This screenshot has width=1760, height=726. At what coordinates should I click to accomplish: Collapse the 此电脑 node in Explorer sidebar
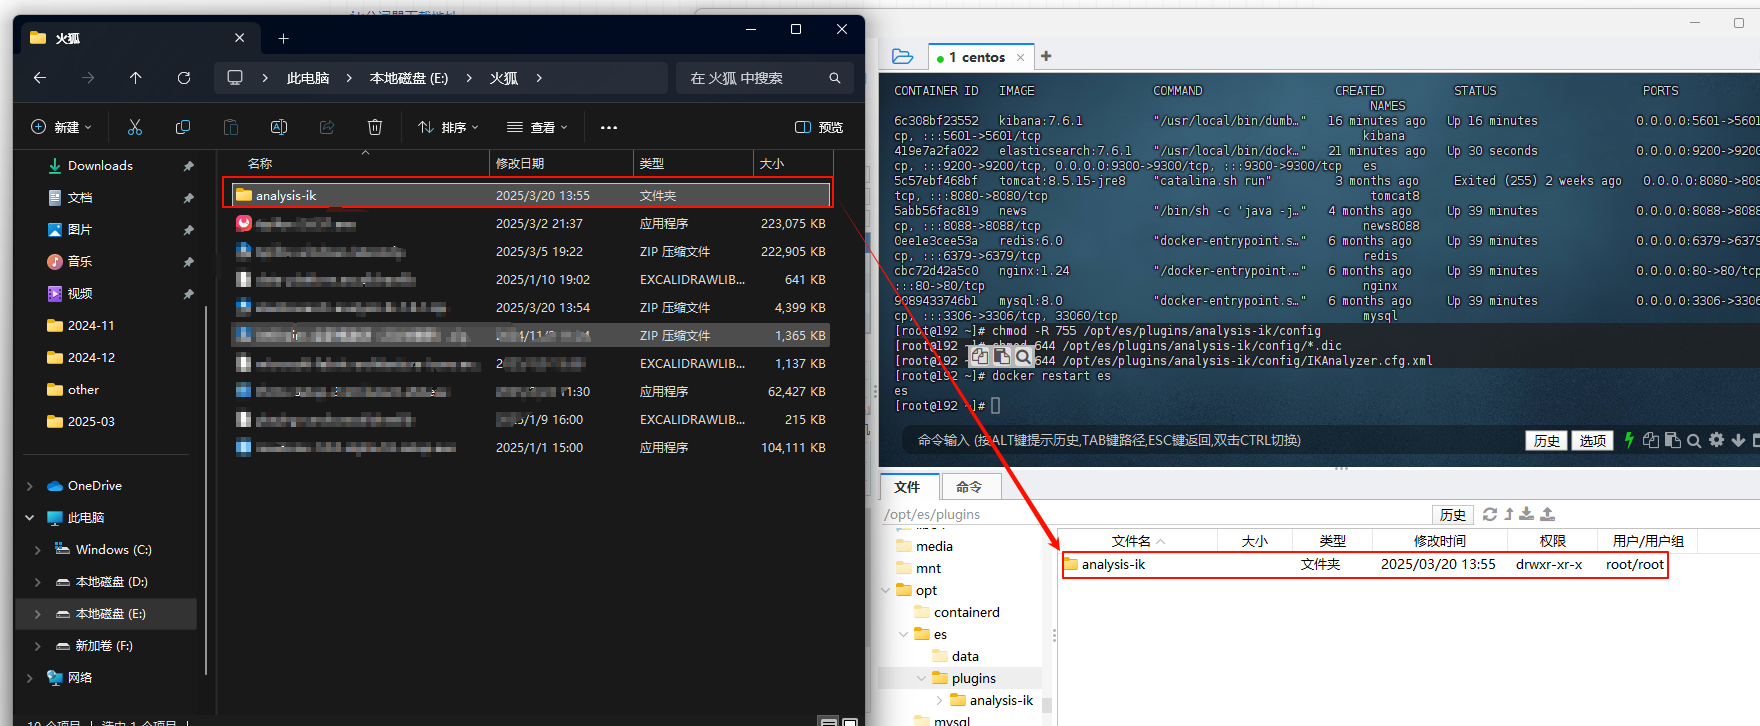pos(29,518)
